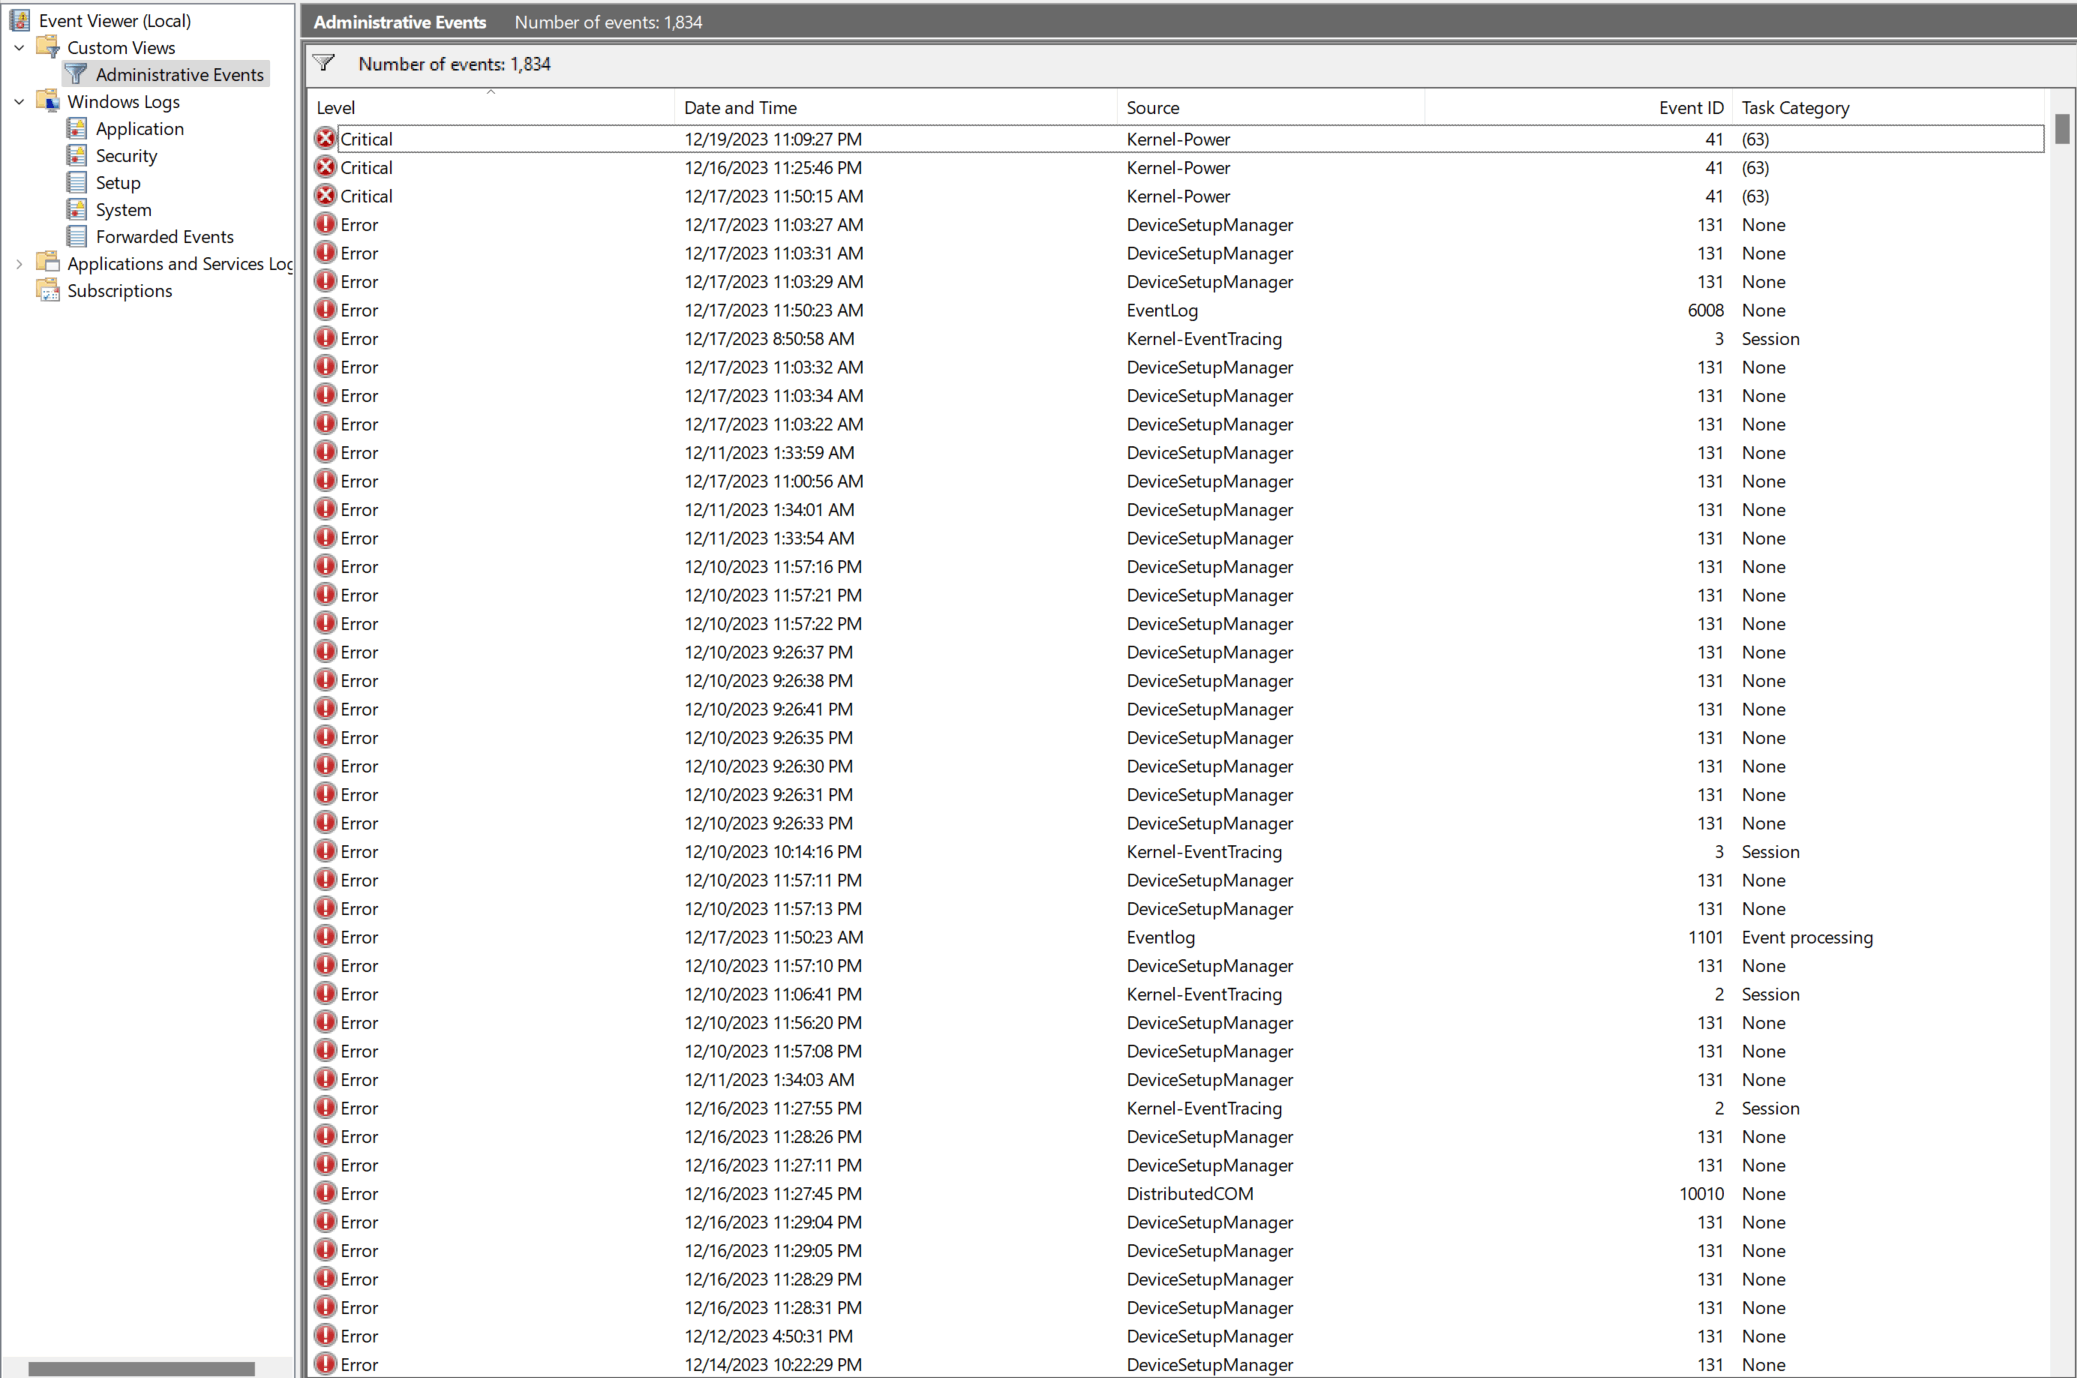The height and width of the screenshot is (1378, 2077).
Task: Click the Subscriptions menu item
Action: pyautogui.click(x=118, y=291)
